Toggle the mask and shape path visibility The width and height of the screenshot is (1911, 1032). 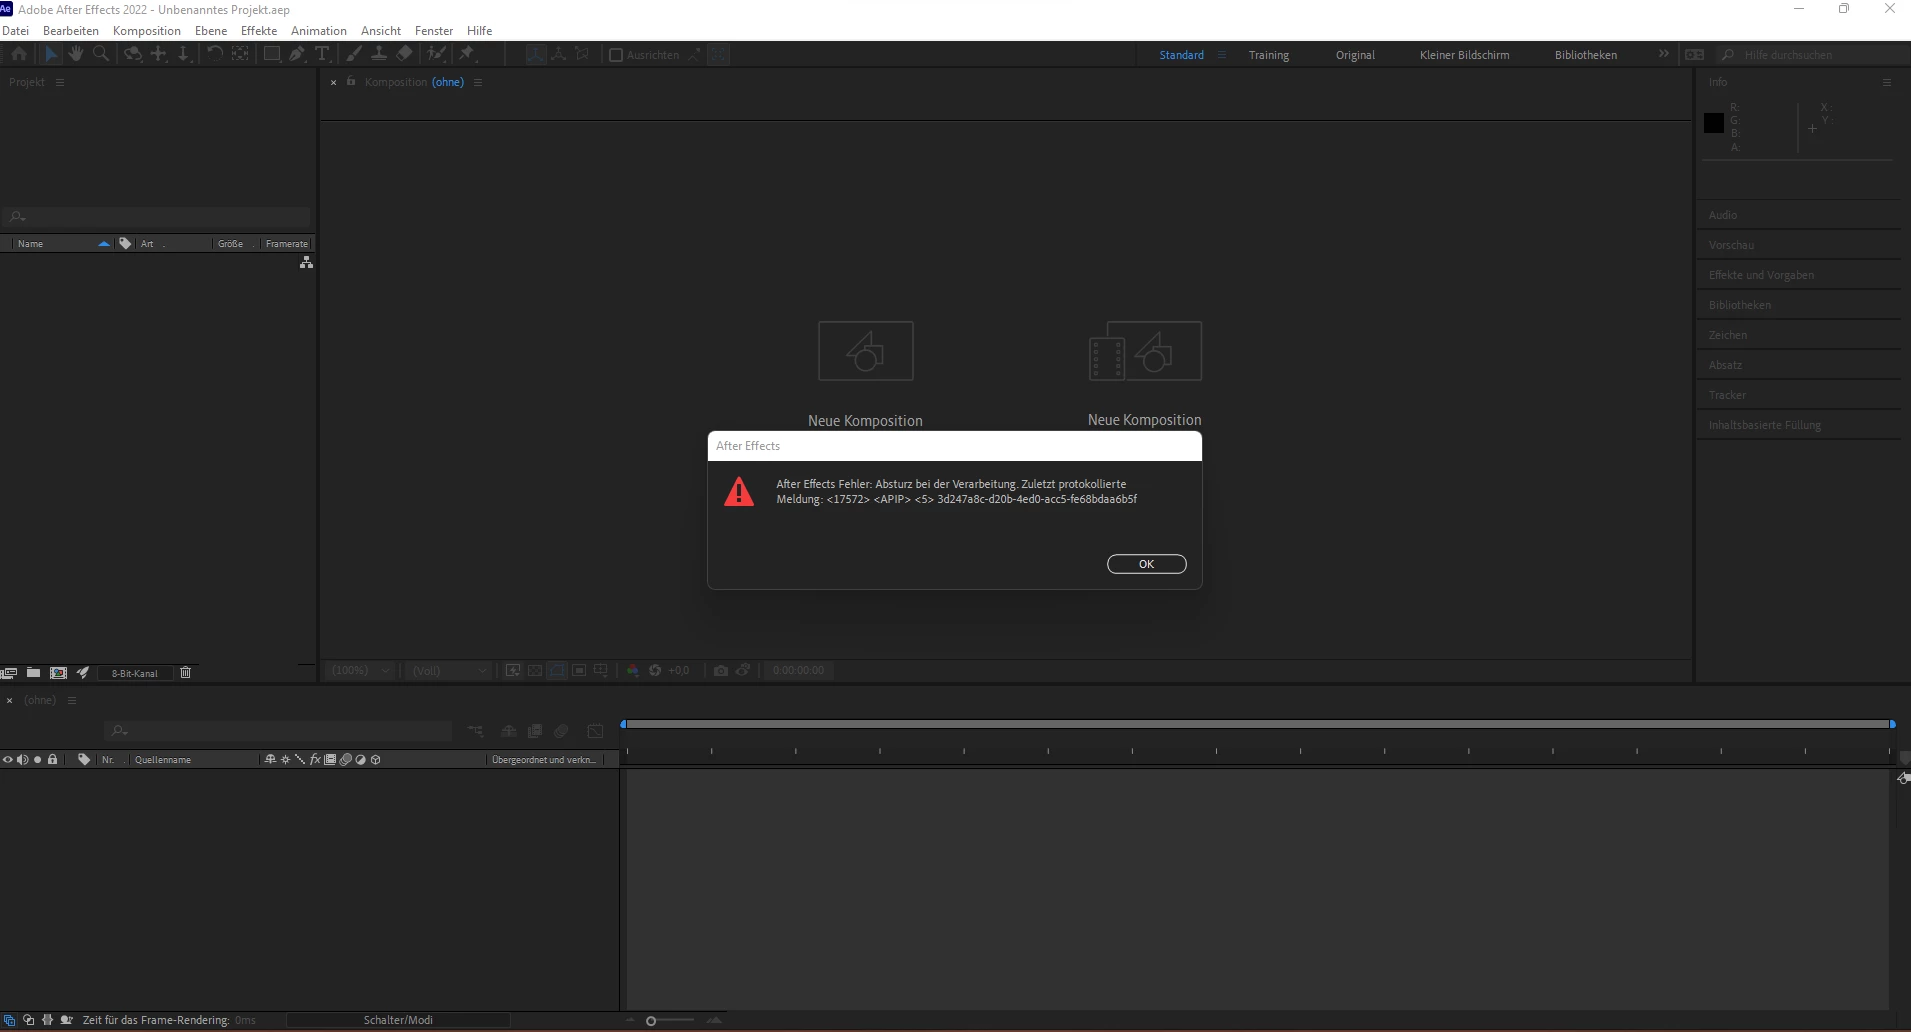pos(557,670)
